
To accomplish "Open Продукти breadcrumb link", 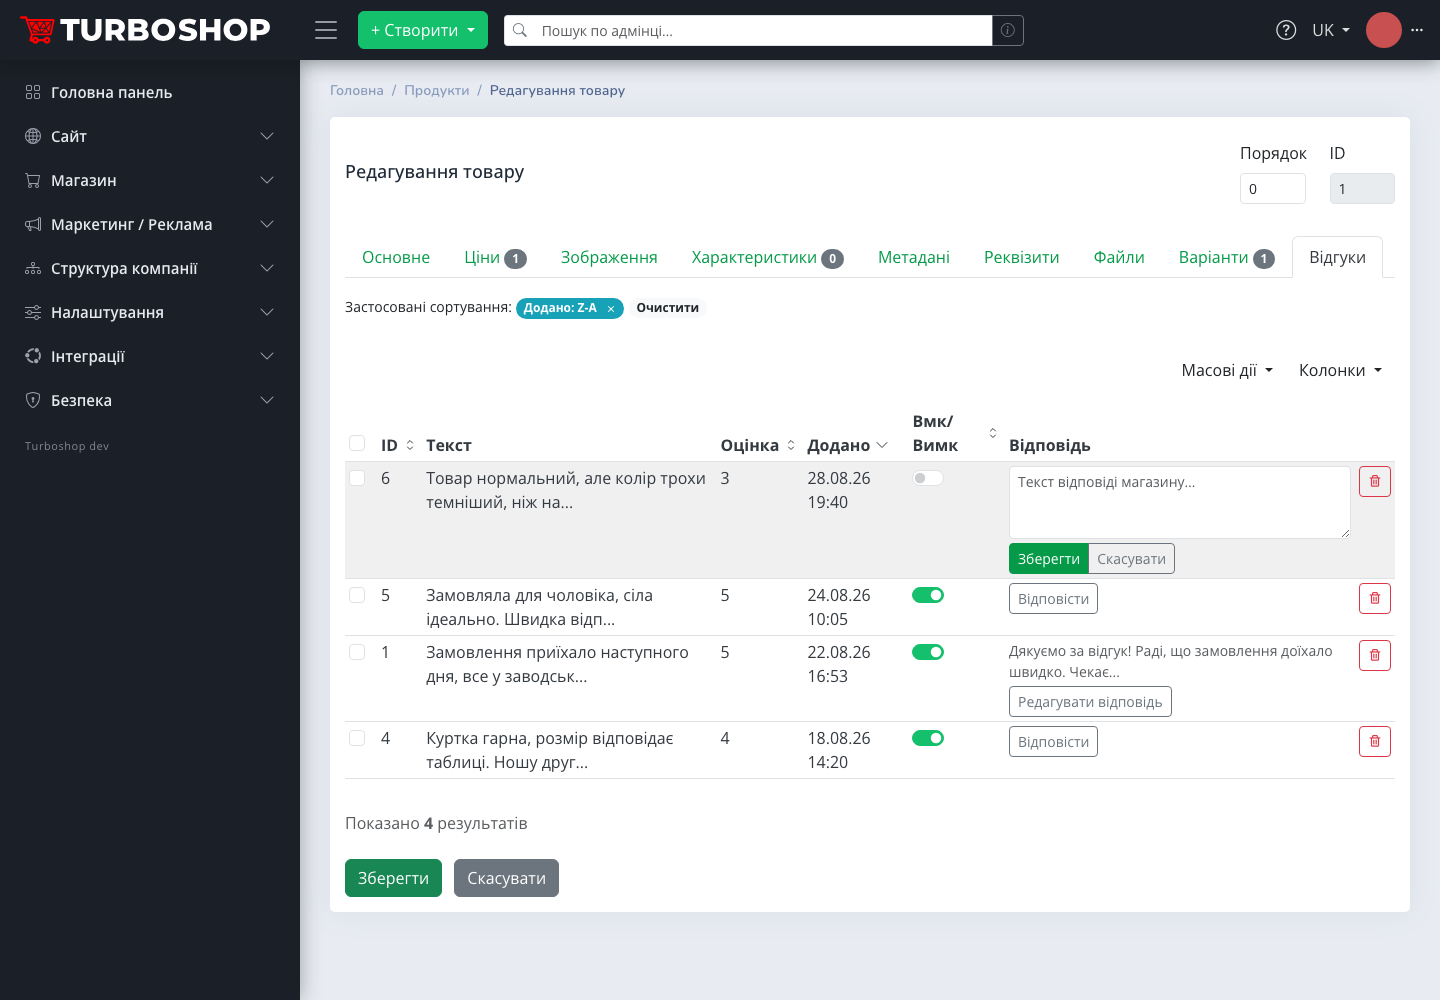I will tap(436, 90).
